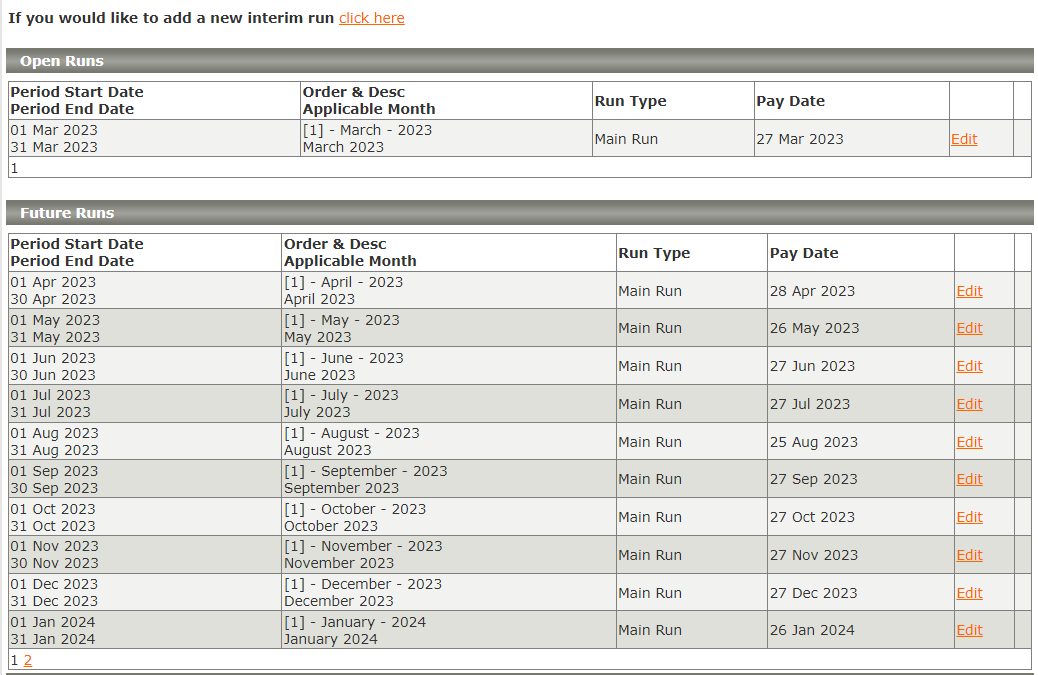The width and height of the screenshot is (1038, 675).
Task: Go to page 2 of Future Runs
Action: [x=28, y=660]
